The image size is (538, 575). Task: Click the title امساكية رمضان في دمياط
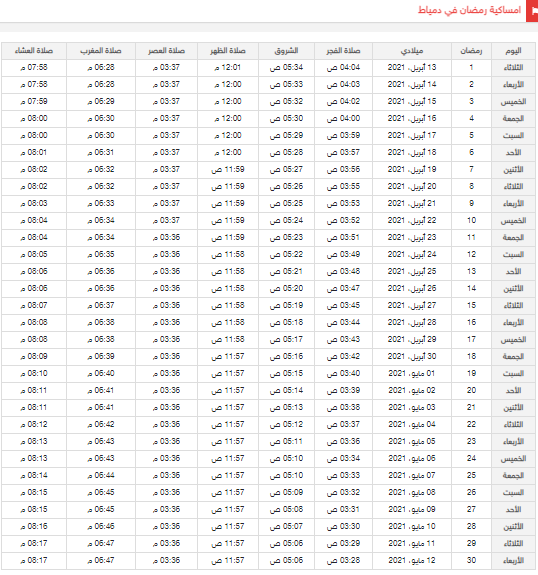click(x=469, y=10)
